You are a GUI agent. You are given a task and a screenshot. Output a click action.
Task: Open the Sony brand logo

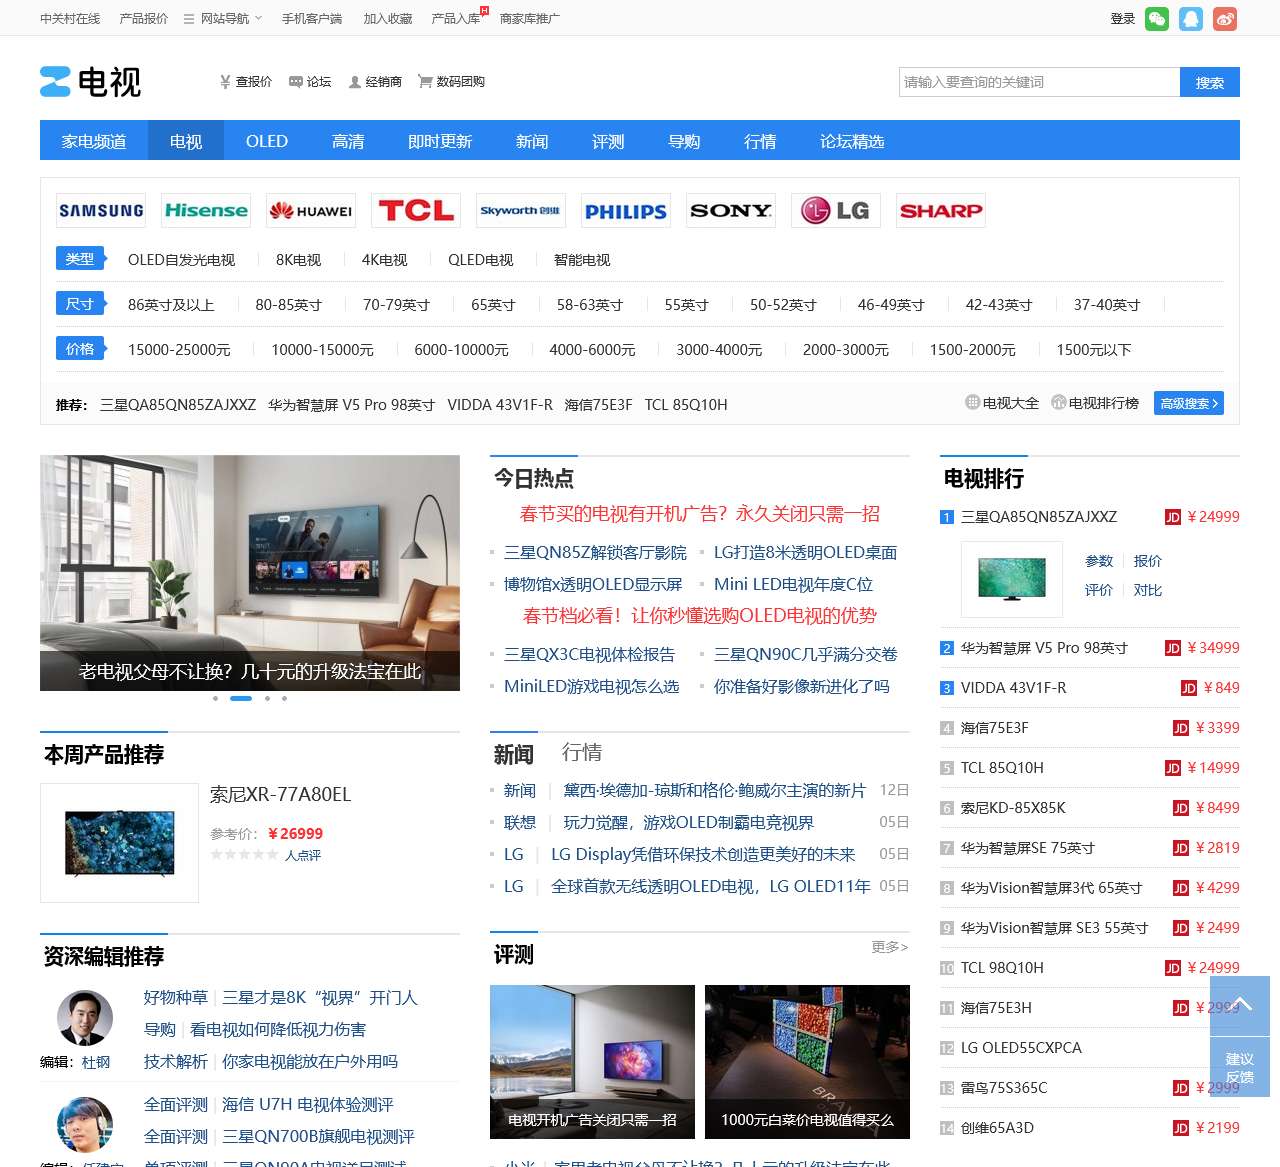click(x=731, y=211)
